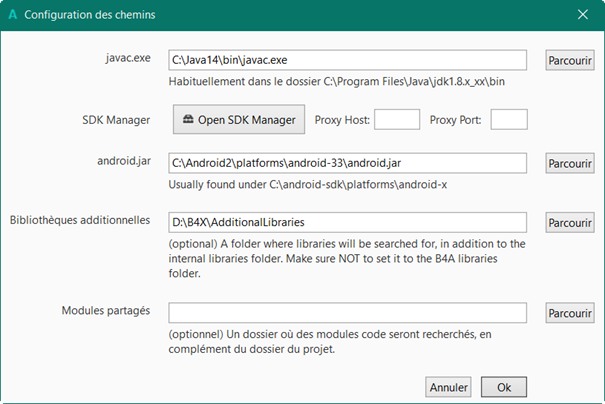605x404 pixels.
Task: Confirm paths with the Ok button
Action: 504,386
